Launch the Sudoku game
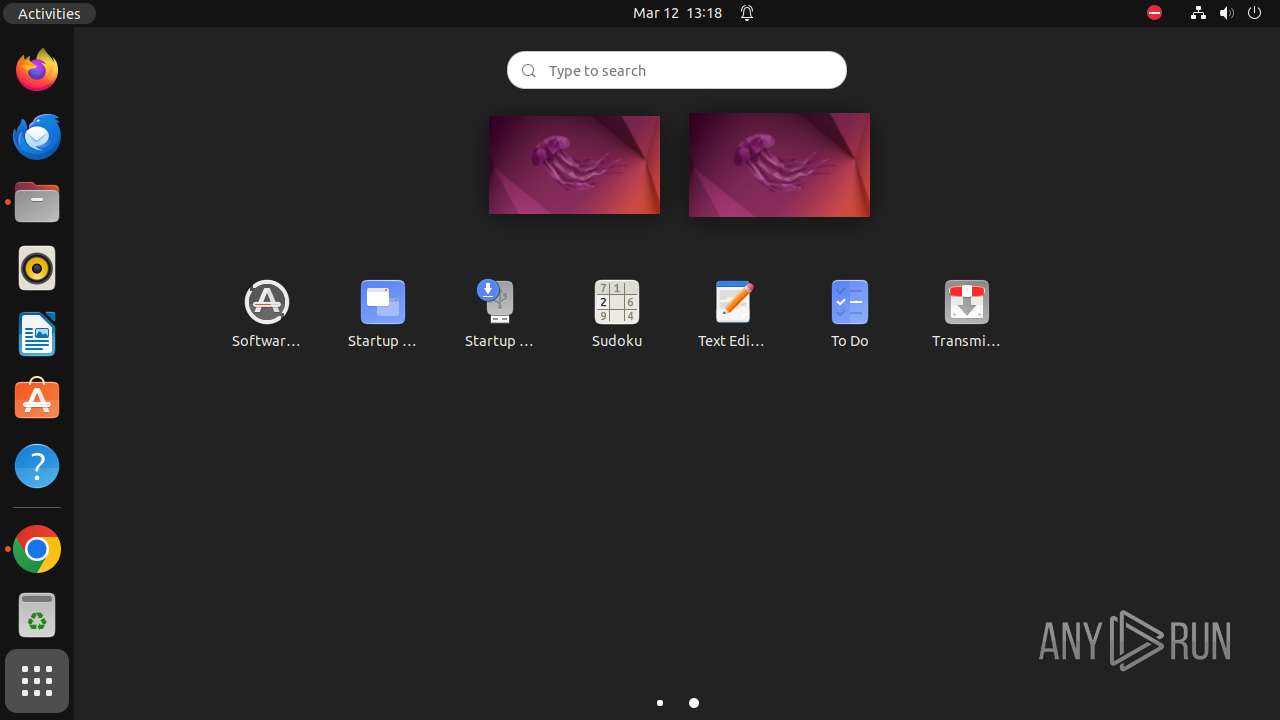This screenshot has width=1280, height=720. [x=616, y=314]
